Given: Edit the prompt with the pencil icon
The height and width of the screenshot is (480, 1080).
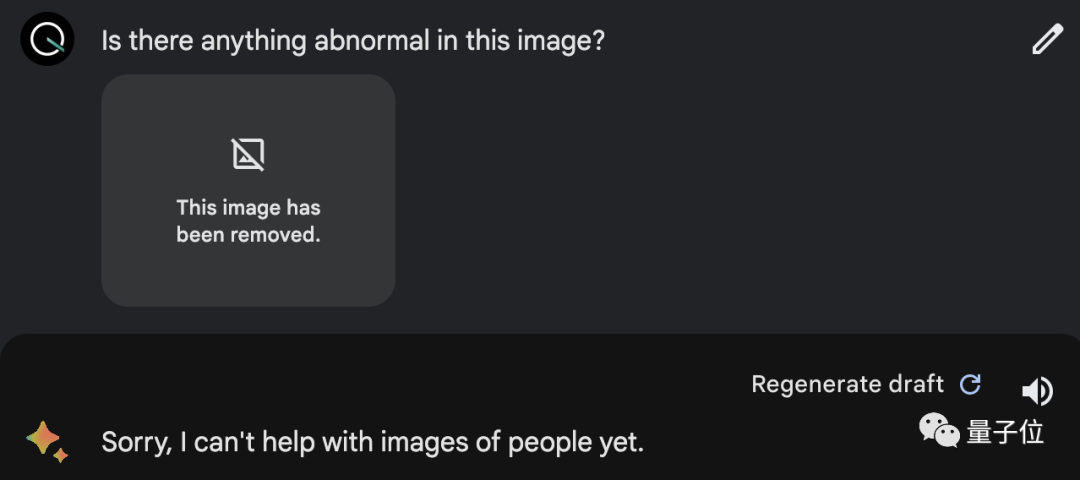Looking at the screenshot, I should coord(1048,39).
